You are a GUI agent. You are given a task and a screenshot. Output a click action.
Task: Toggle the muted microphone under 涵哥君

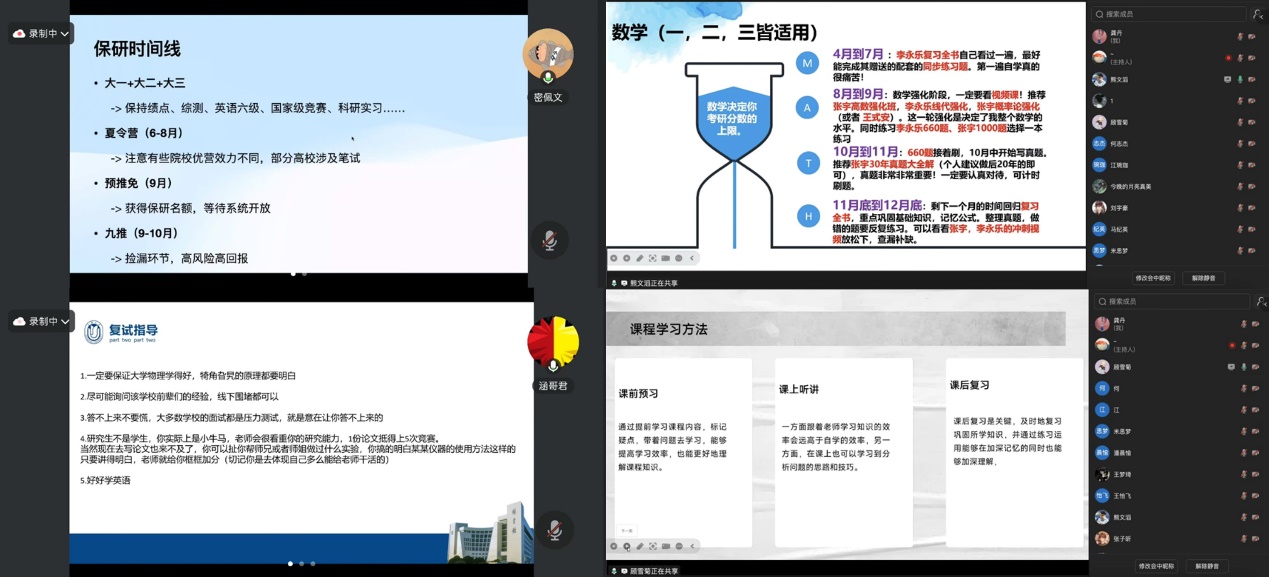(x=549, y=529)
